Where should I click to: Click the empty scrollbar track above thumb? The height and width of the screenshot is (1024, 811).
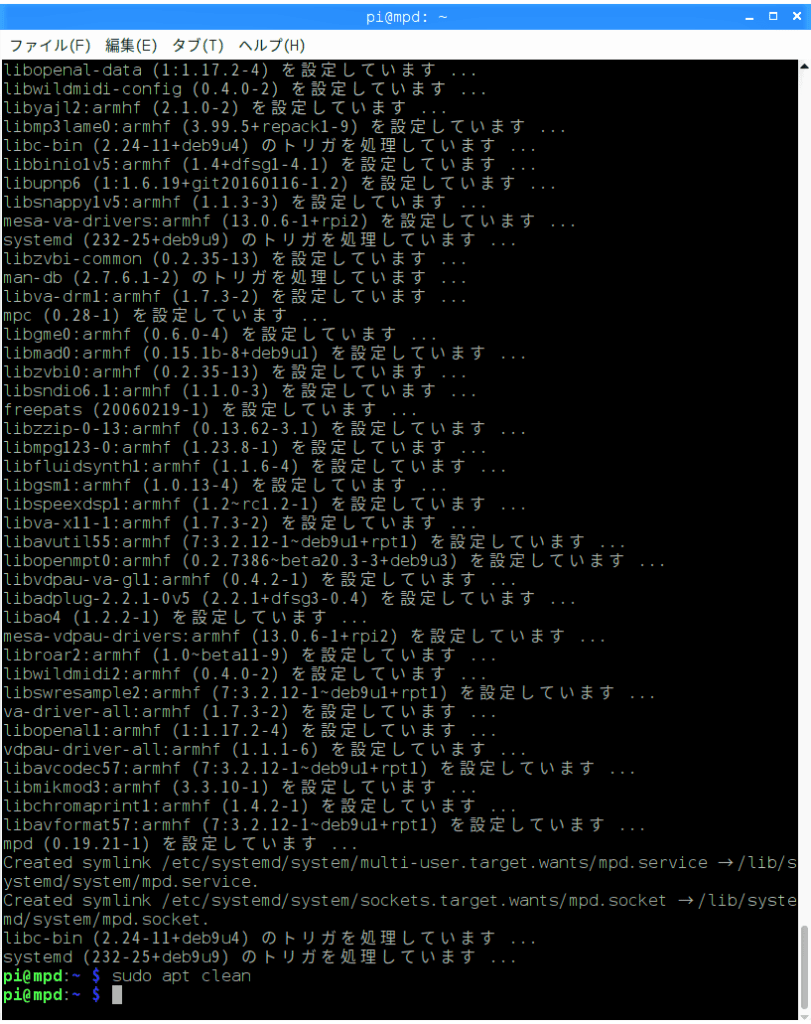click(x=804, y=496)
